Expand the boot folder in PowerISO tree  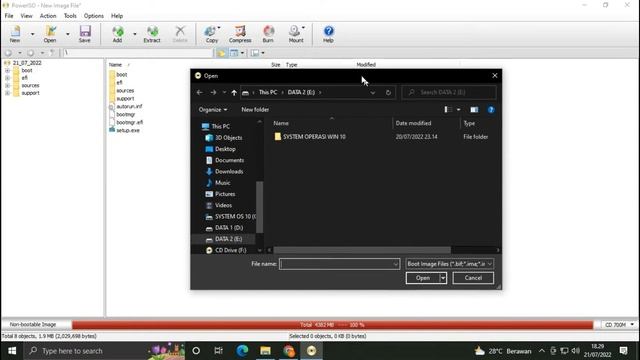(x=7, y=71)
